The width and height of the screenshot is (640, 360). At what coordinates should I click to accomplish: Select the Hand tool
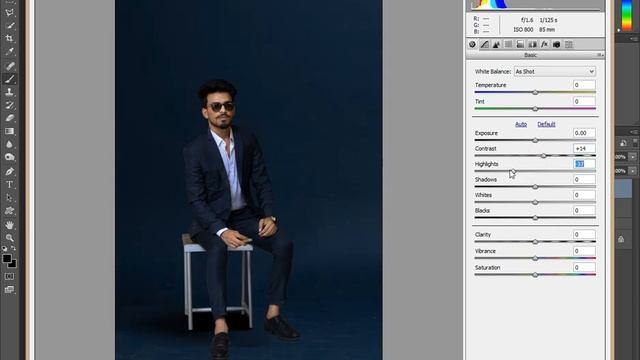coord(9,225)
